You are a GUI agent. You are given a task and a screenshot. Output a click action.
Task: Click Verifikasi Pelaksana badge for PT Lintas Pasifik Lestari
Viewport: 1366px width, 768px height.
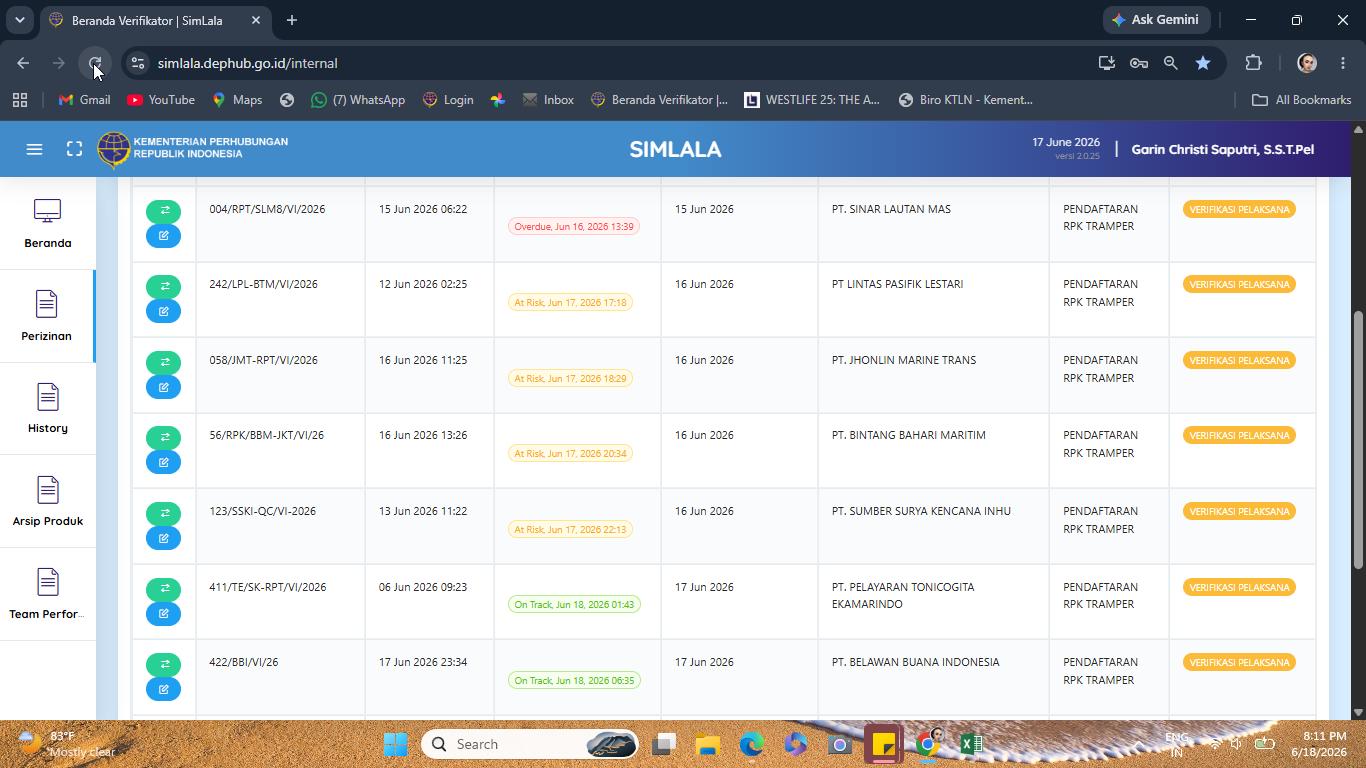click(x=1239, y=284)
